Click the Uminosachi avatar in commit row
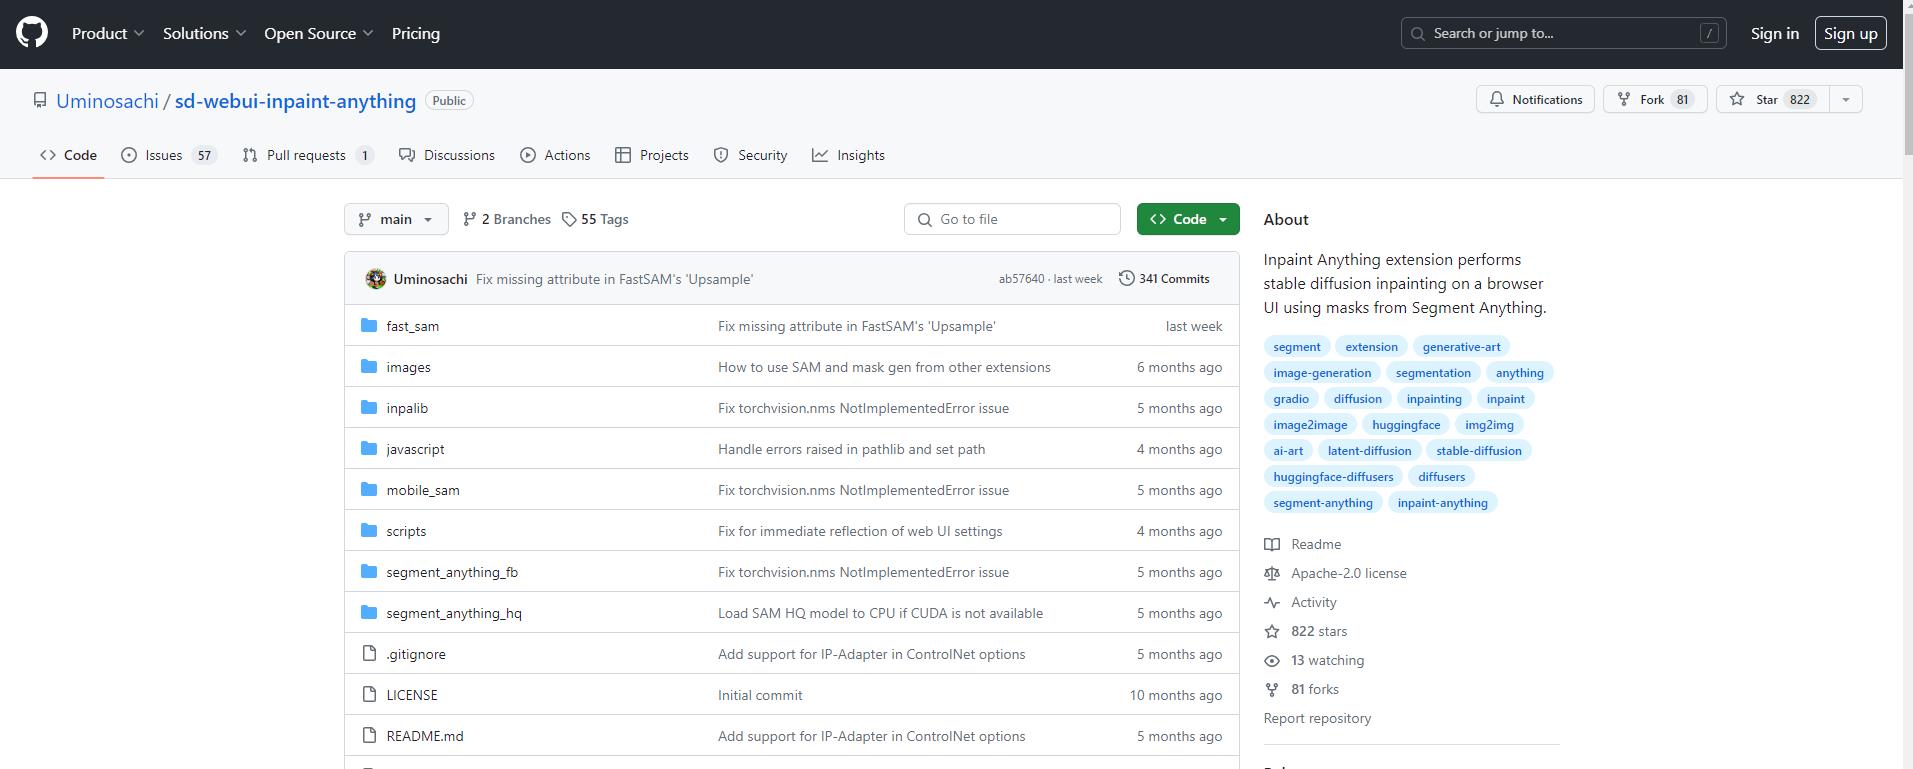The image size is (1913, 769). point(376,279)
